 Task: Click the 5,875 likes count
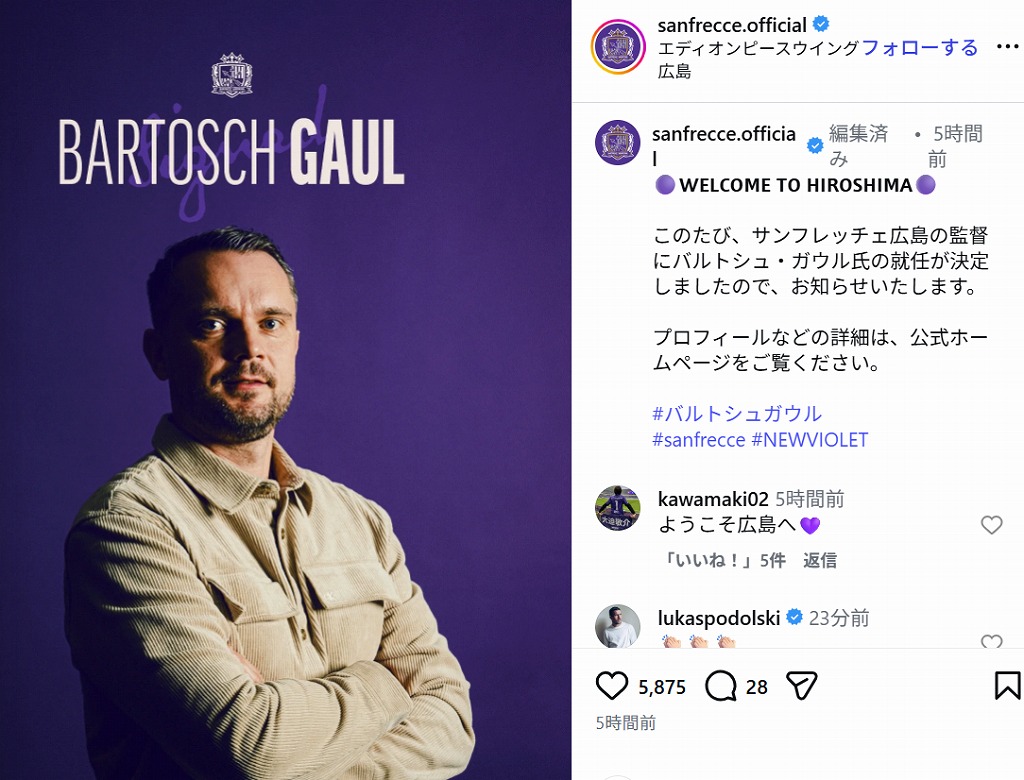(x=662, y=687)
